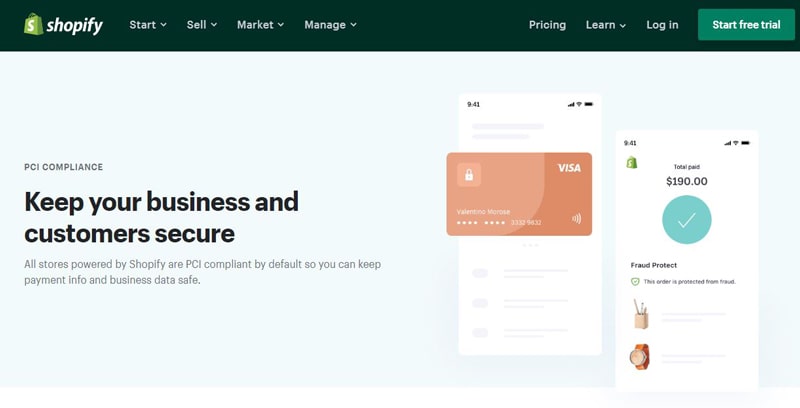The width and height of the screenshot is (800, 408).
Task: Click the green shield fraud protection icon
Action: (635, 282)
